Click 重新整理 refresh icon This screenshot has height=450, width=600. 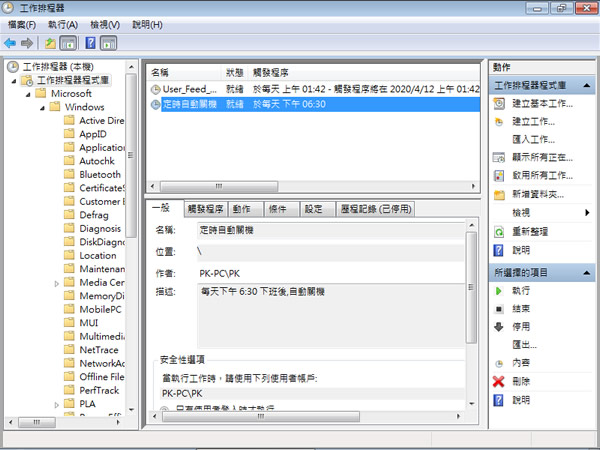point(499,232)
